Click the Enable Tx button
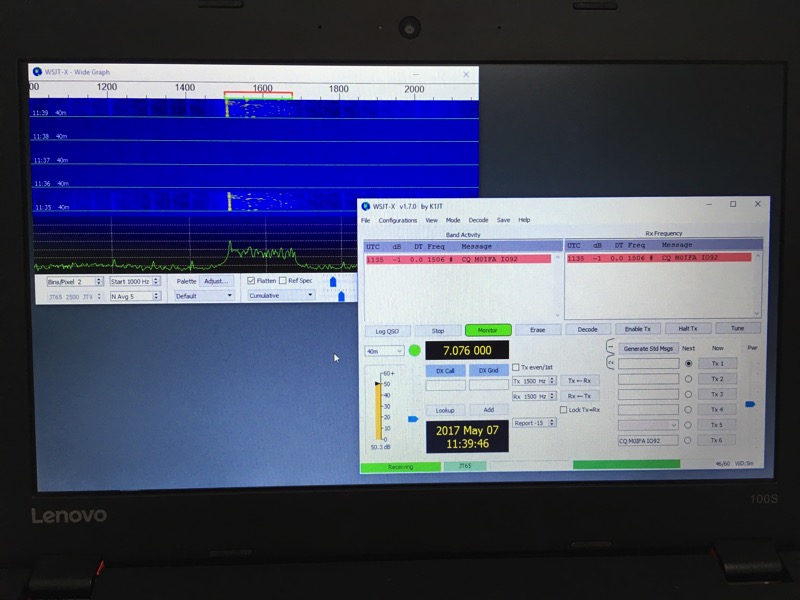The height and width of the screenshot is (600, 800). pos(638,329)
